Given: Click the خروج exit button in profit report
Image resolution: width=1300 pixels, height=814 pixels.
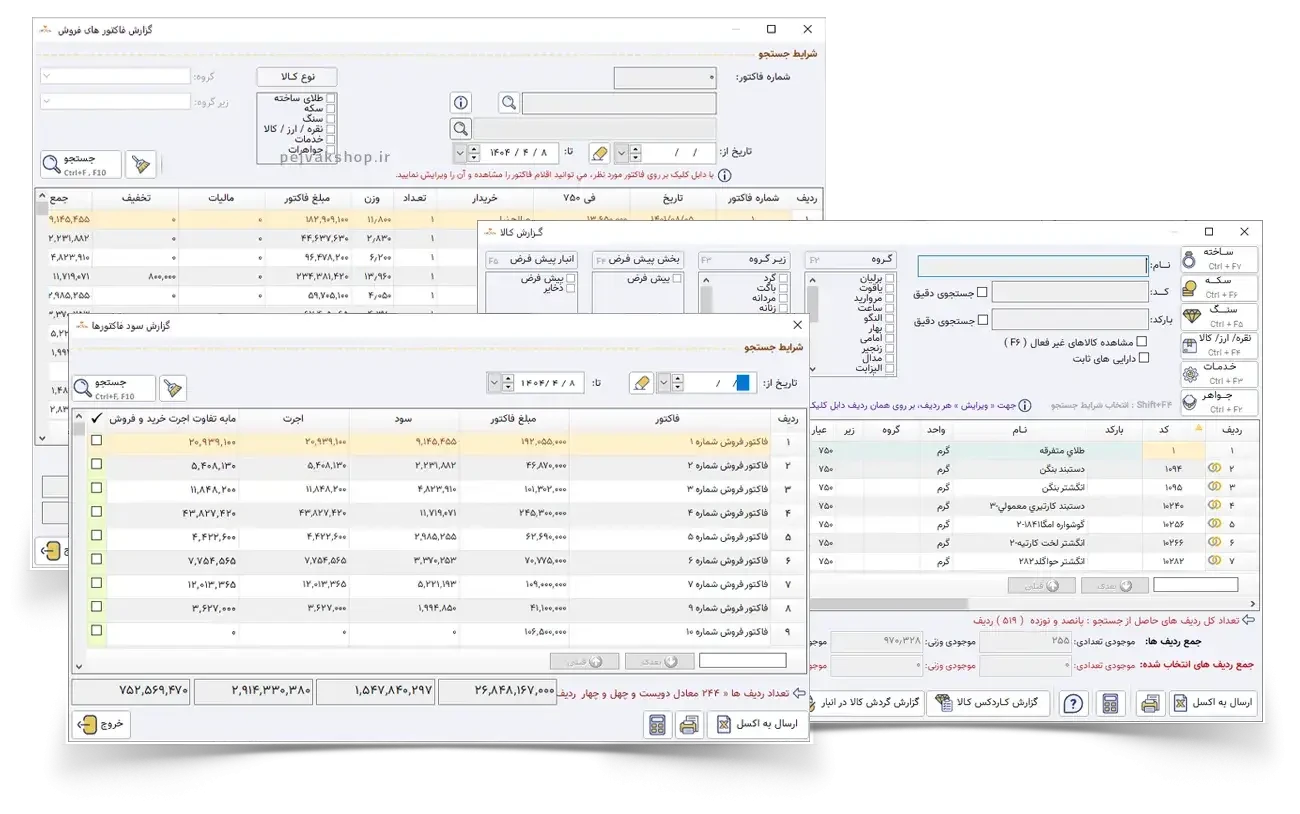Looking at the screenshot, I should click(x=100, y=724).
